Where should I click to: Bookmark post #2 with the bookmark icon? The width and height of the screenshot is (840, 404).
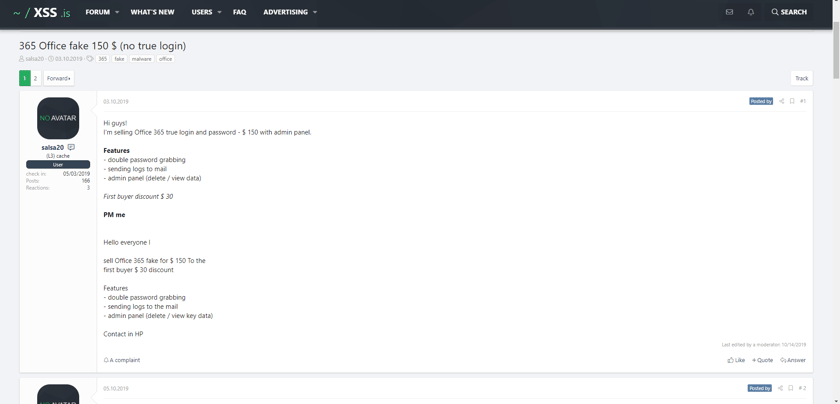[x=791, y=388]
